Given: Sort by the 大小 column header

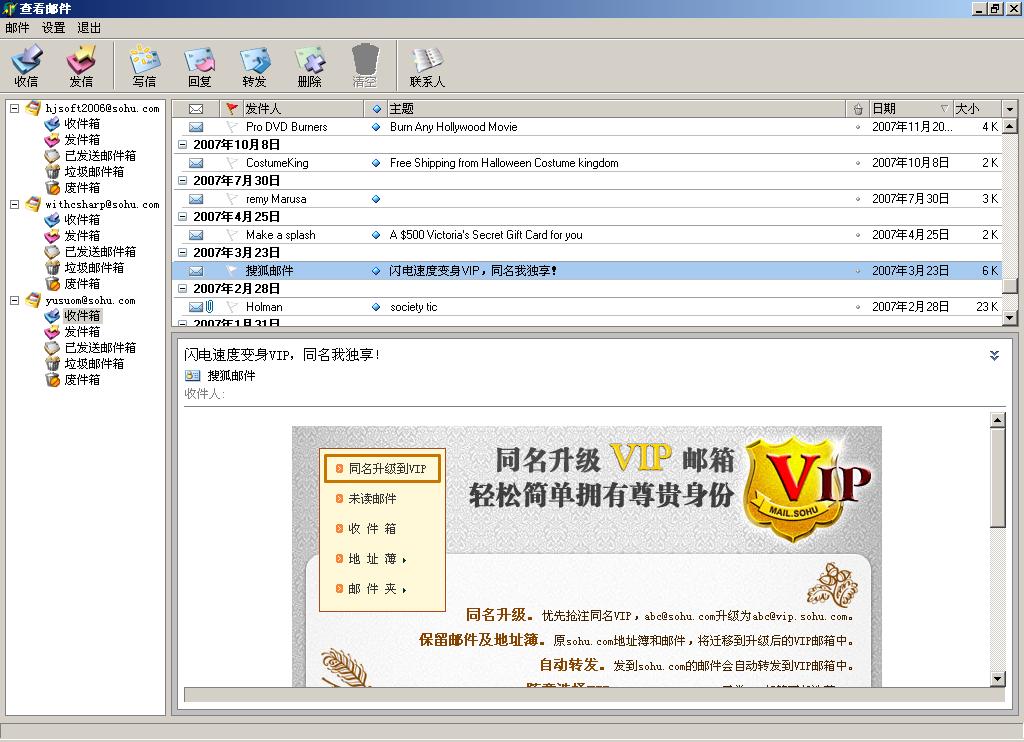Looking at the screenshot, I should 976,108.
